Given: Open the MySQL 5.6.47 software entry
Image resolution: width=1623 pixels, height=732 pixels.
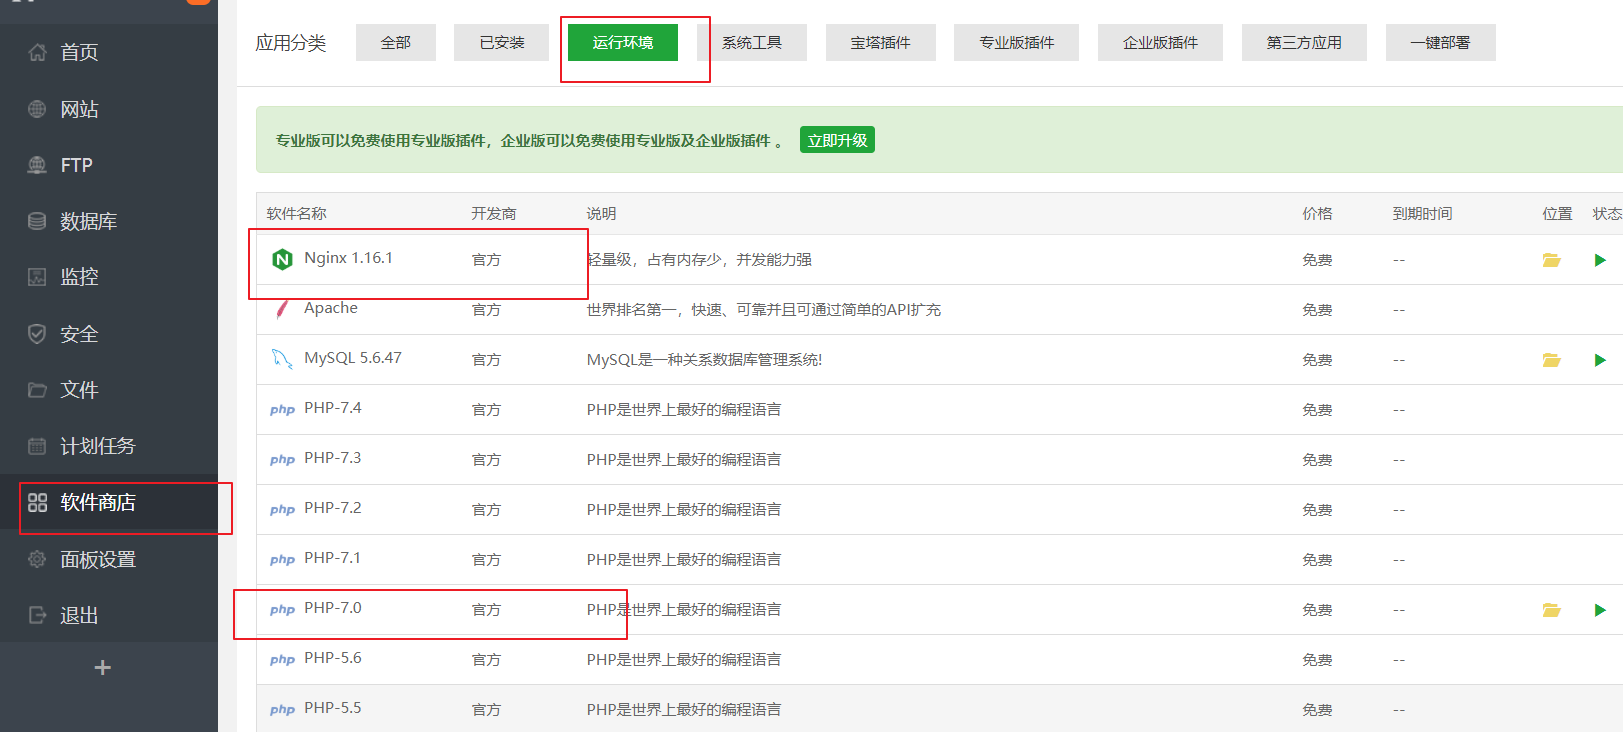Looking at the screenshot, I should [353, 358].
